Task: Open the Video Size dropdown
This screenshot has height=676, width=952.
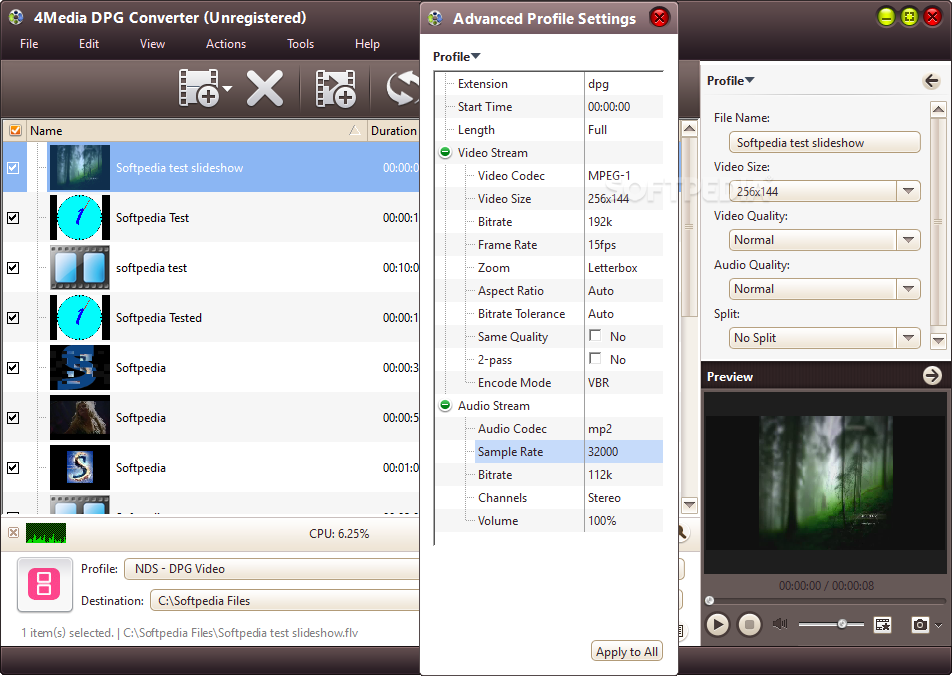Action: pos(908,191)
